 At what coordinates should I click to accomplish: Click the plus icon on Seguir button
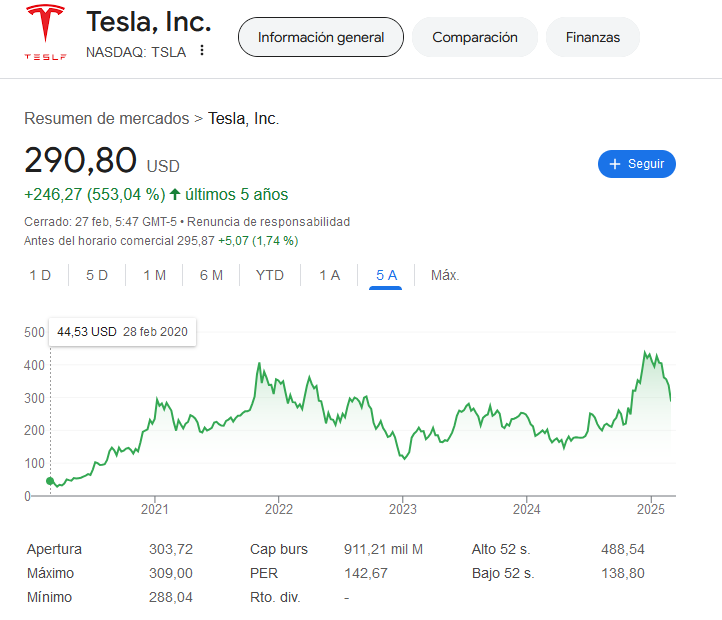[615, 164]
